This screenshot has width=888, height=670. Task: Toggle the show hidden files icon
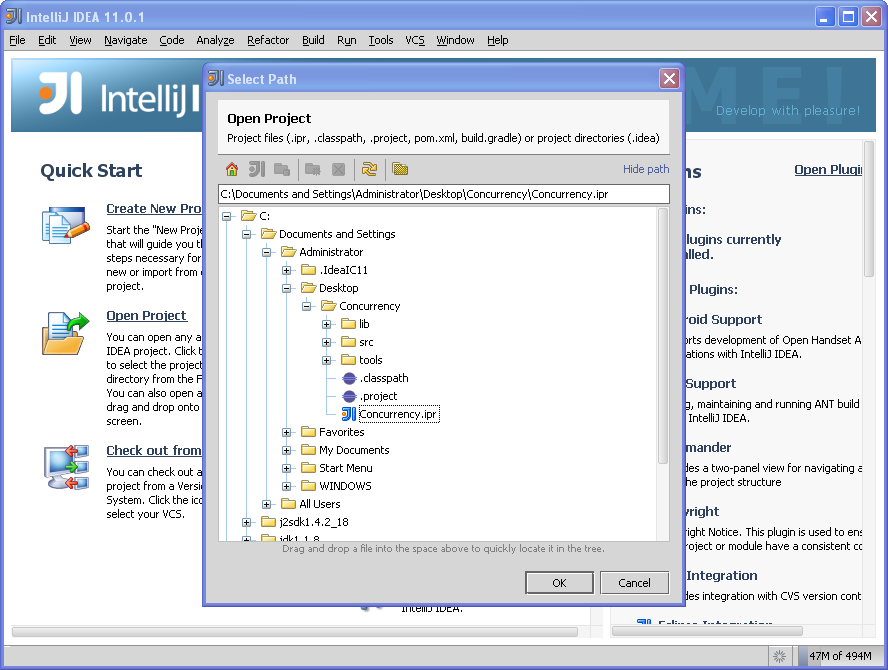tap(400, 169)
